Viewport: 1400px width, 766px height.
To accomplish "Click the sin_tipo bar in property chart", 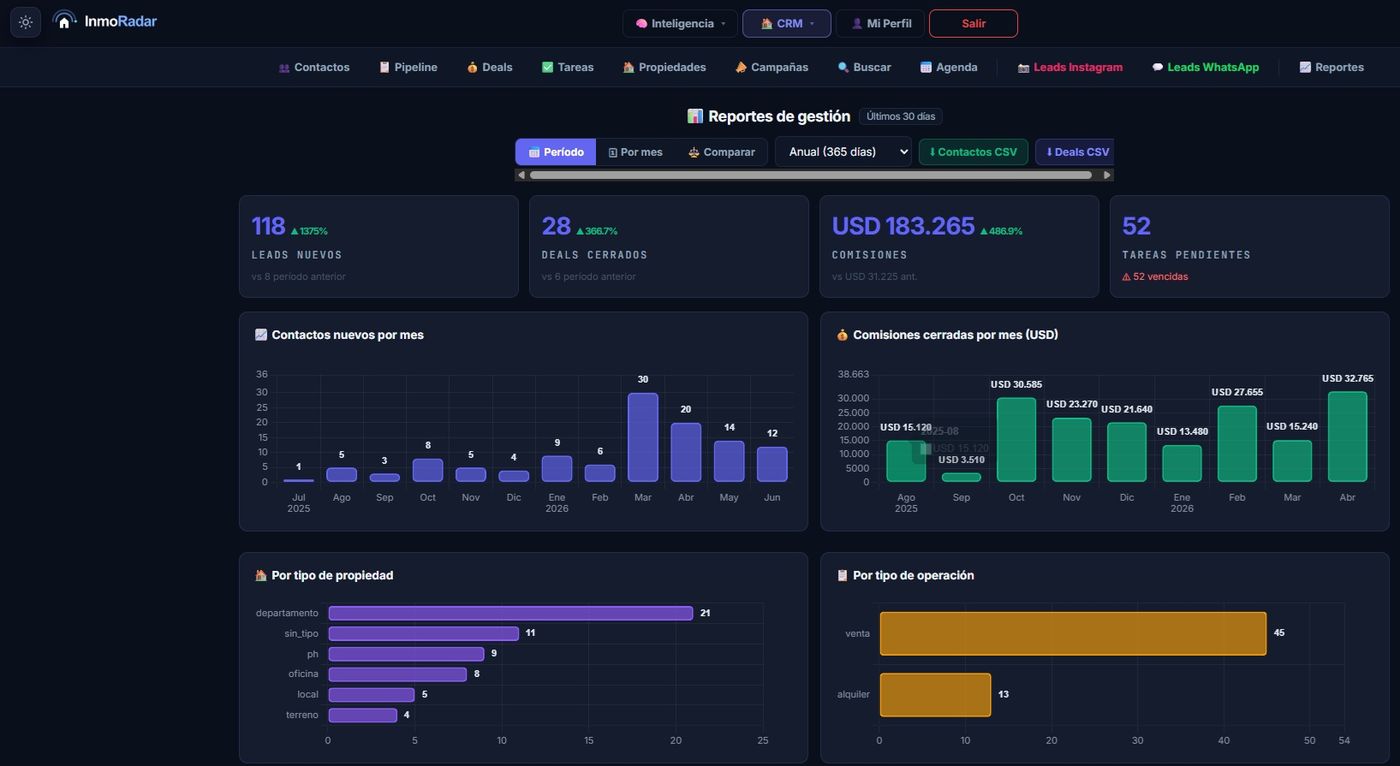I will (x=424, y=633).
